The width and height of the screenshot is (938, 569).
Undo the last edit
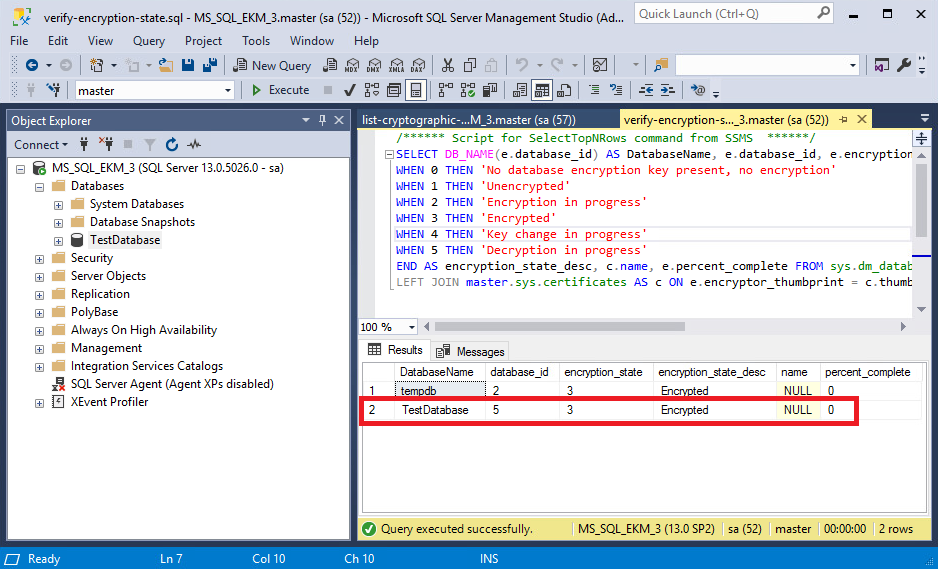[522, 65]
